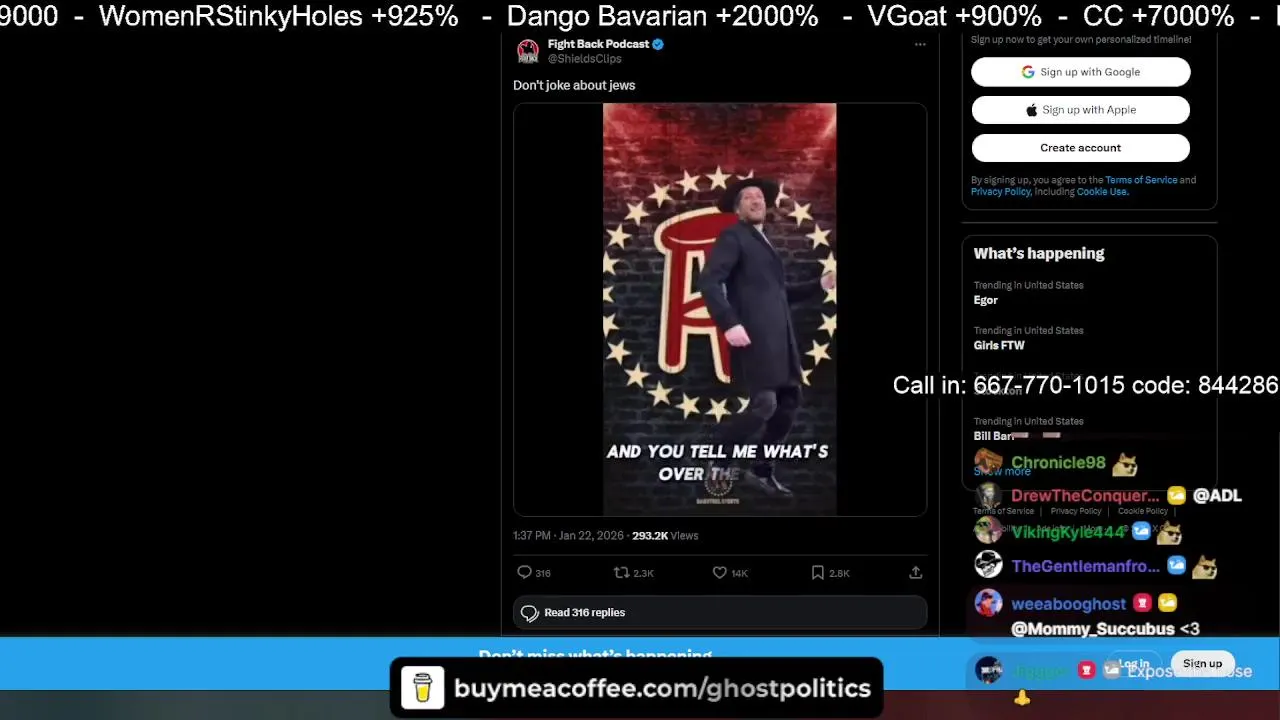This screenshot has width=1280, height=720.
Task: Click the Sign up button in the bottom bar
Action: click(1202, 664)
